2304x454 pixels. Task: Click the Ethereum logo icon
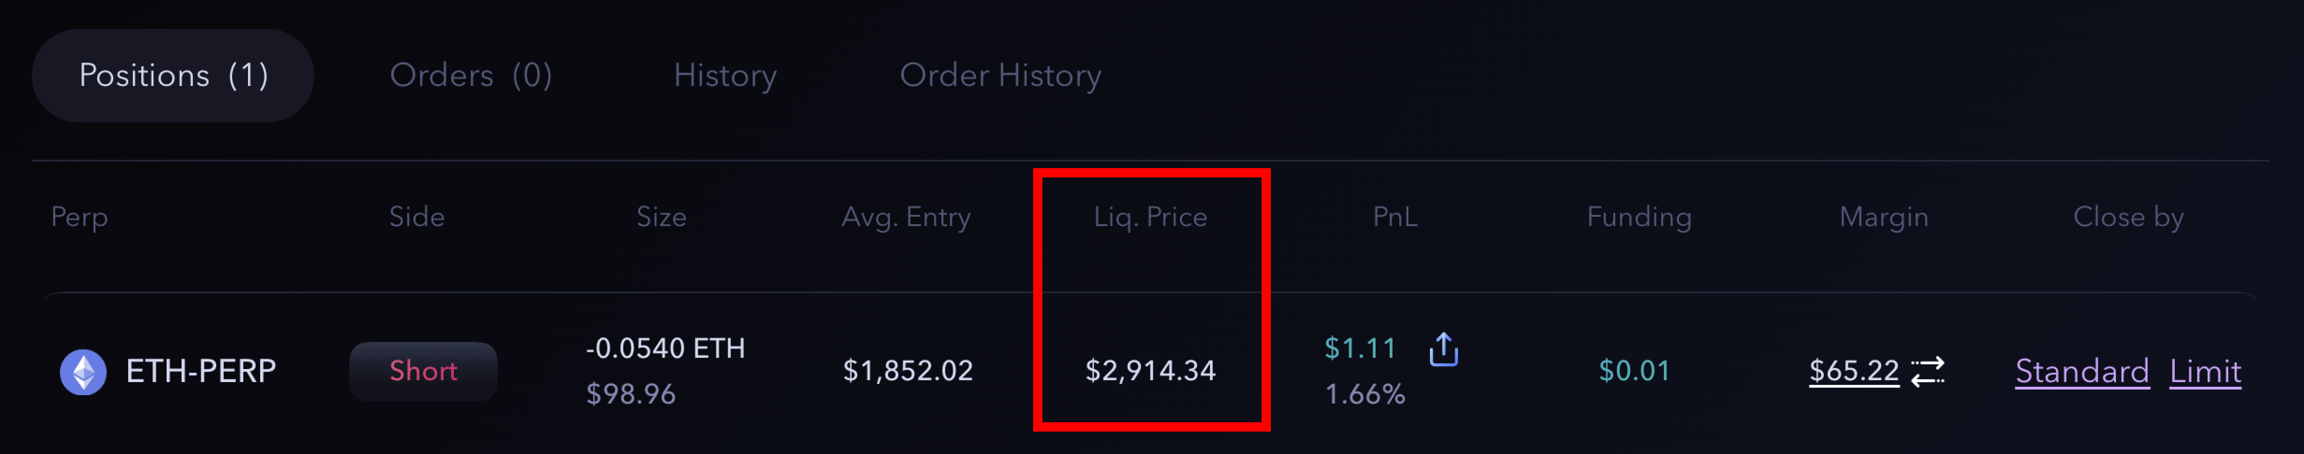[x=83, y=372]
